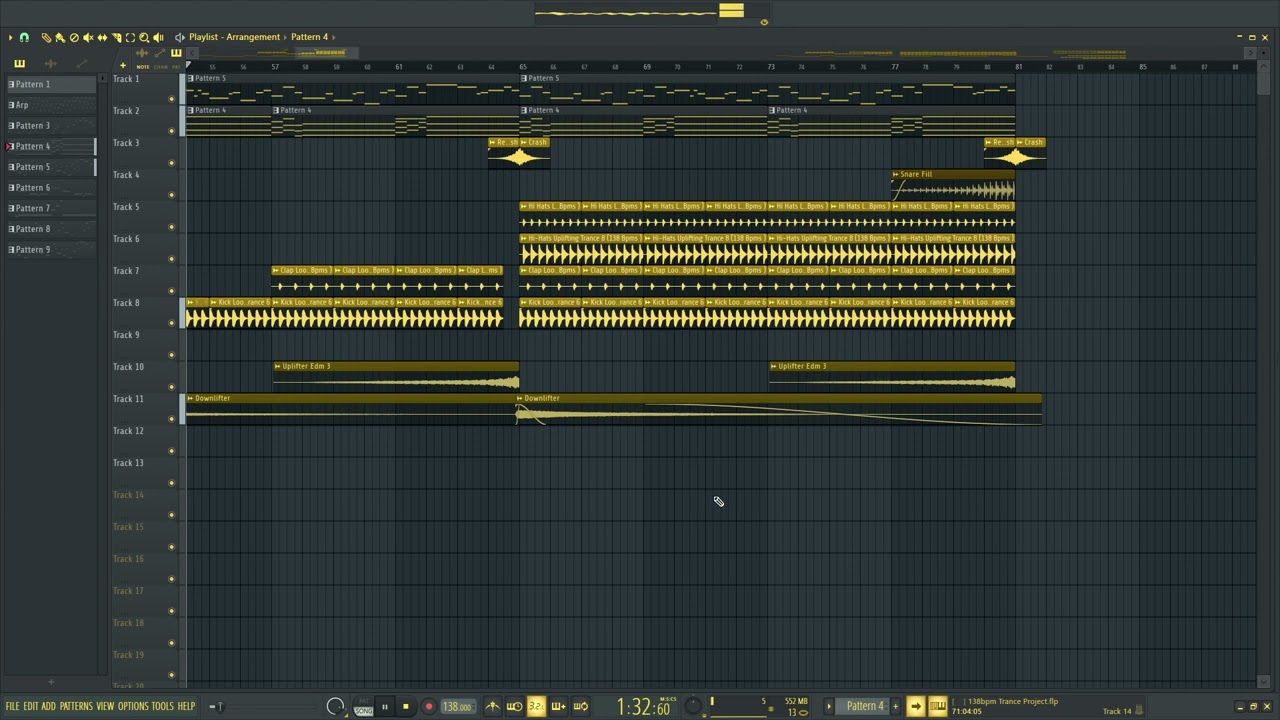
Task: Mute Track 10 using its dot
Action: tap(171, 387)
